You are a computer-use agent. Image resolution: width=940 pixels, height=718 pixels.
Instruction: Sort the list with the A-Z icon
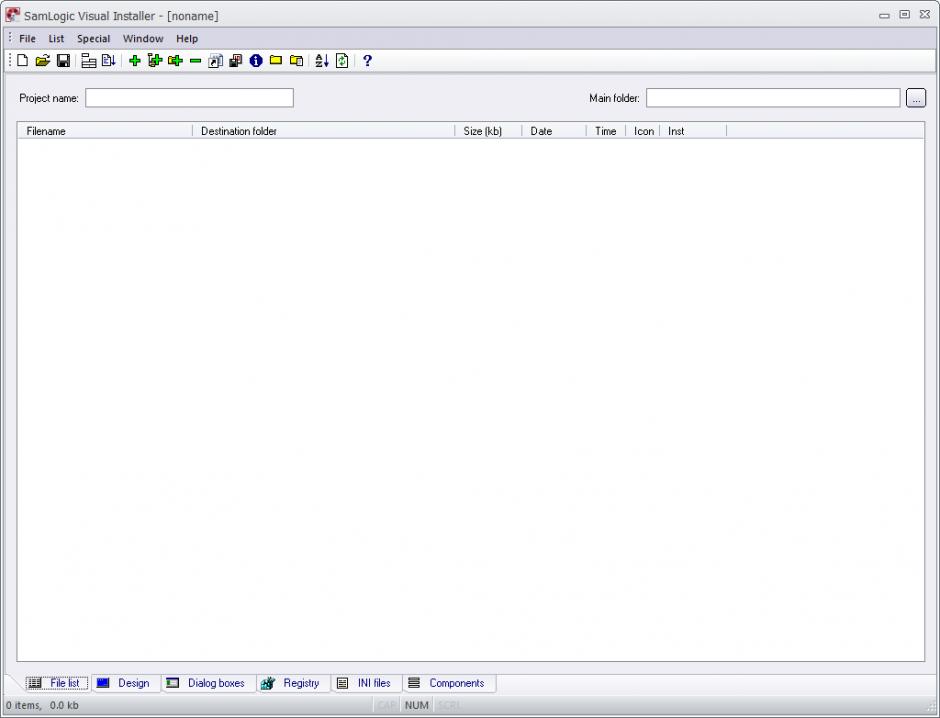(322, 61)
